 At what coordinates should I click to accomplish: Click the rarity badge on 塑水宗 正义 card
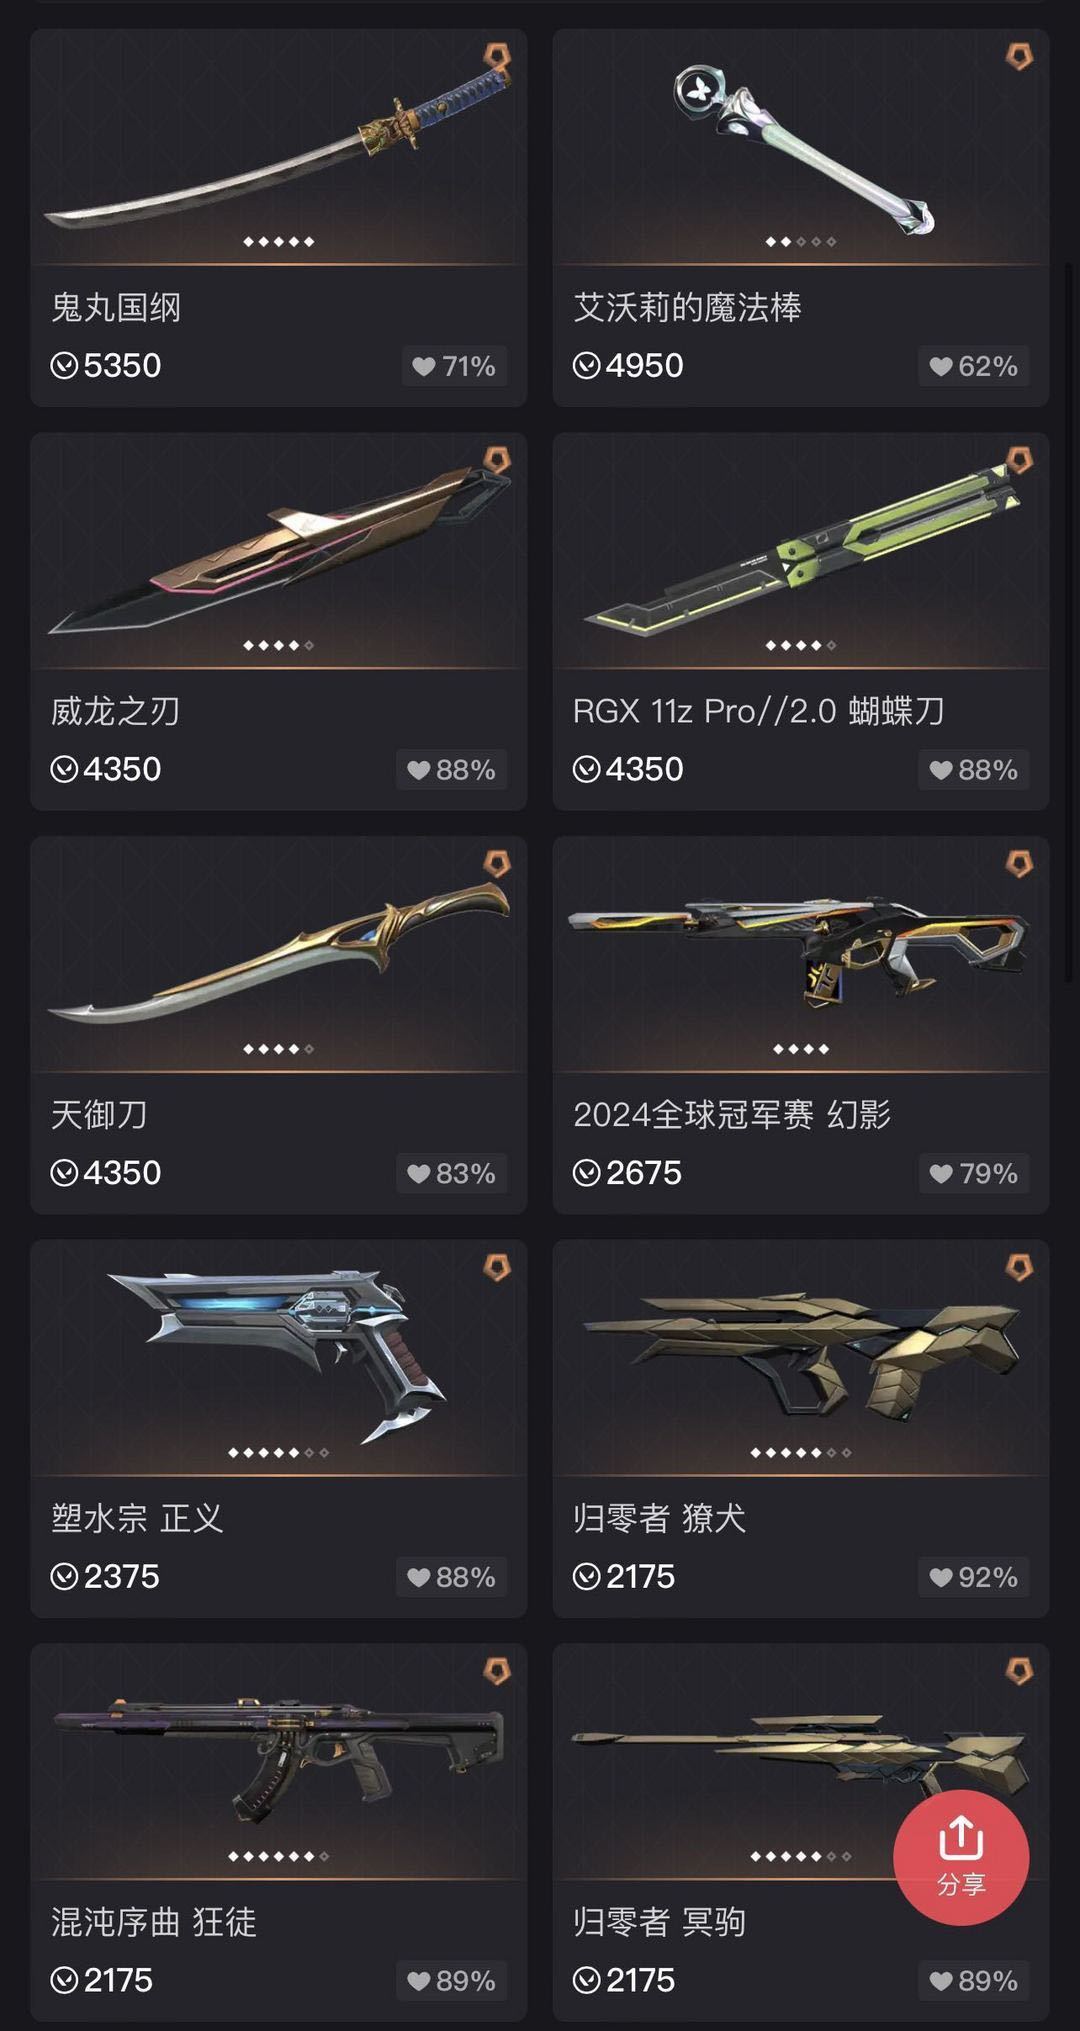497,1267
